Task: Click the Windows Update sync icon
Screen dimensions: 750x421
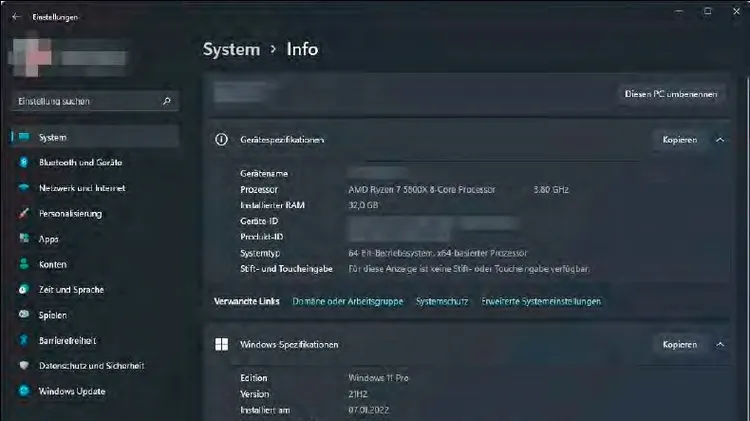Action: coord(24,391)
